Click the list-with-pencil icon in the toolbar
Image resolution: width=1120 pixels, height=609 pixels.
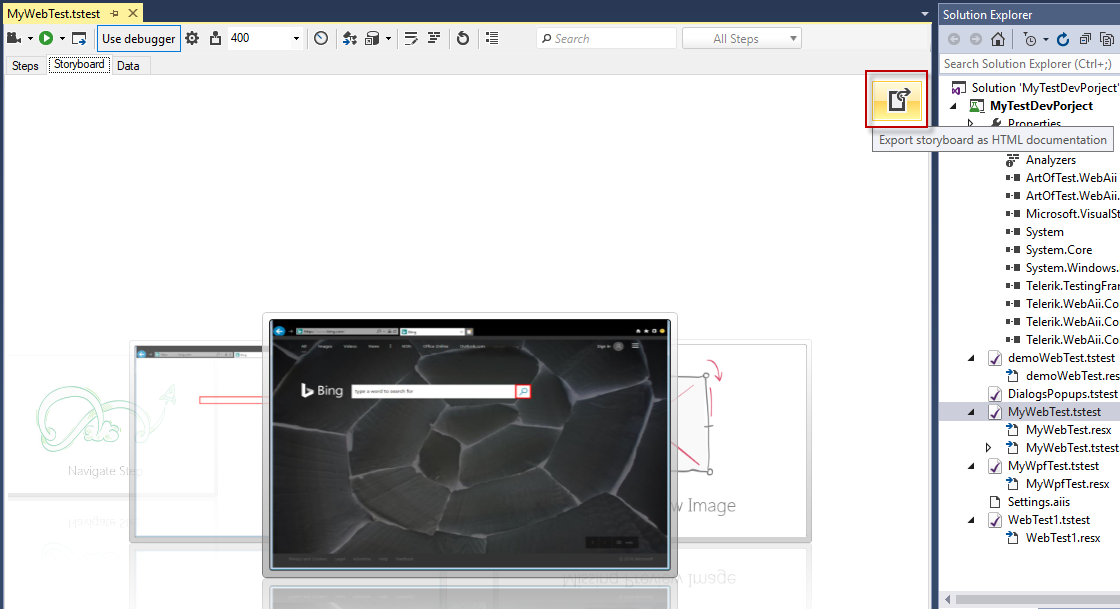(411, 39)
